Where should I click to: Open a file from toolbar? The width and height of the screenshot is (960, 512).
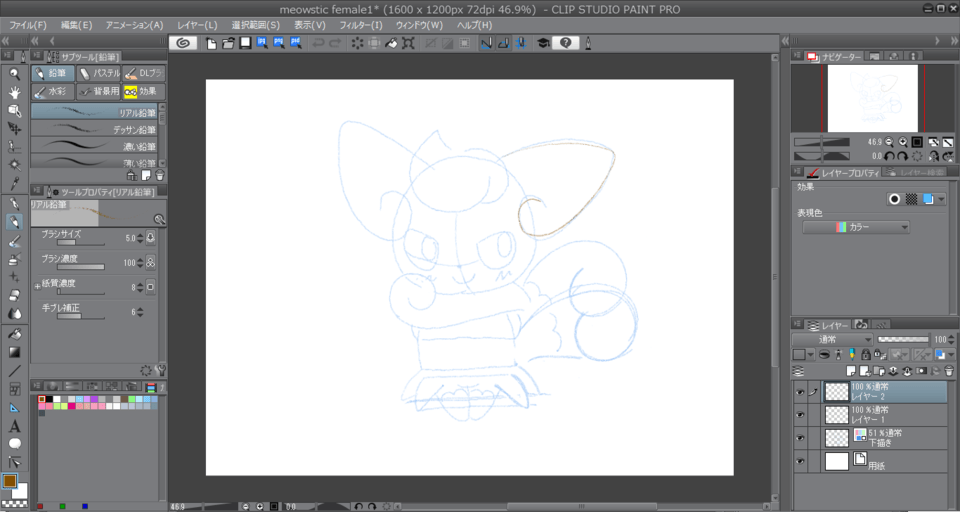click(228, 43)
